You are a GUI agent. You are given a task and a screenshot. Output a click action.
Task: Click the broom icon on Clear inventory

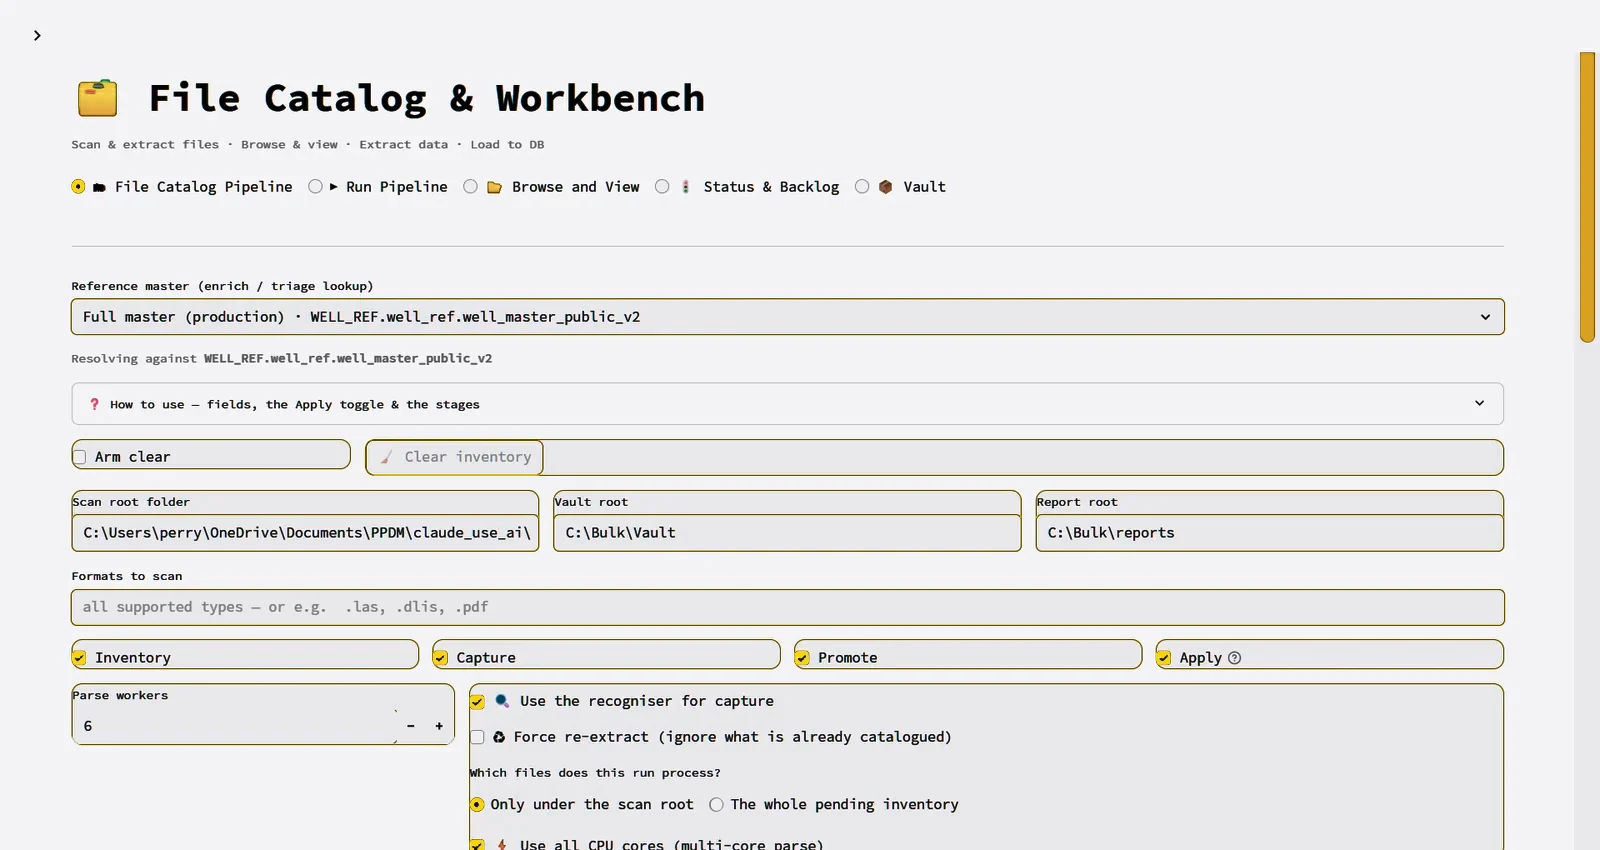tap(386, 457)
